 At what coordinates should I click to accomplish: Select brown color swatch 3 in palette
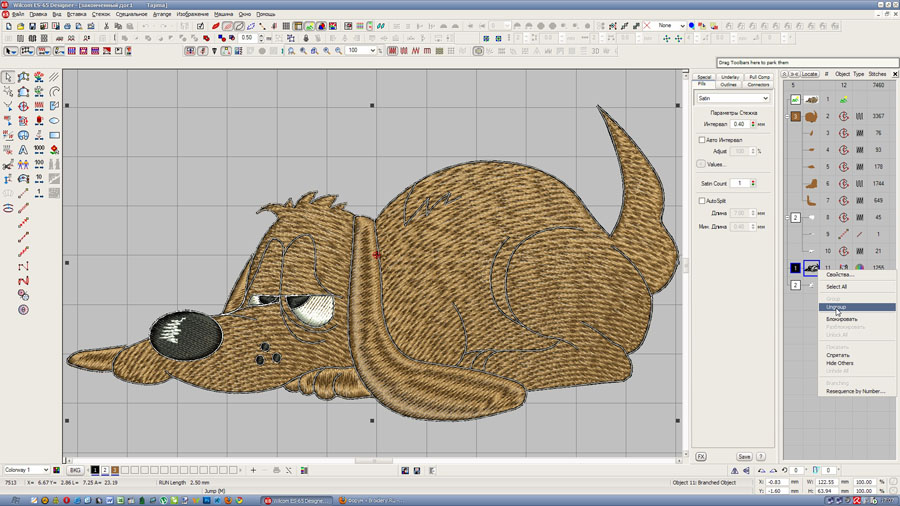(x=115, y=470)
